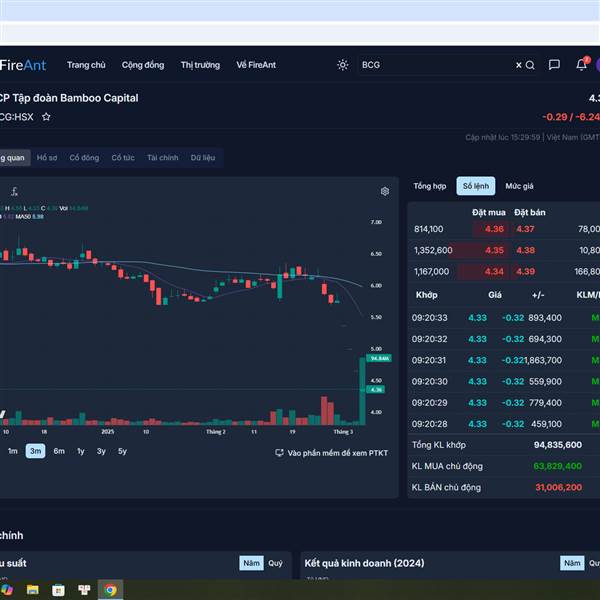The width and height of the screenshot is (600, 600).
Task: Click bid price 4.35
Action: 494,250
